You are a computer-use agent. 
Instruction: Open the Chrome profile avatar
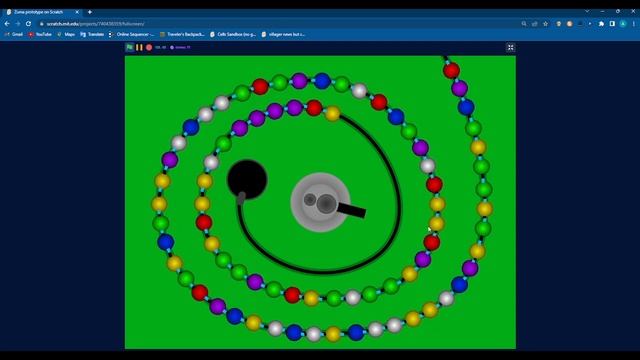(623, 24)
